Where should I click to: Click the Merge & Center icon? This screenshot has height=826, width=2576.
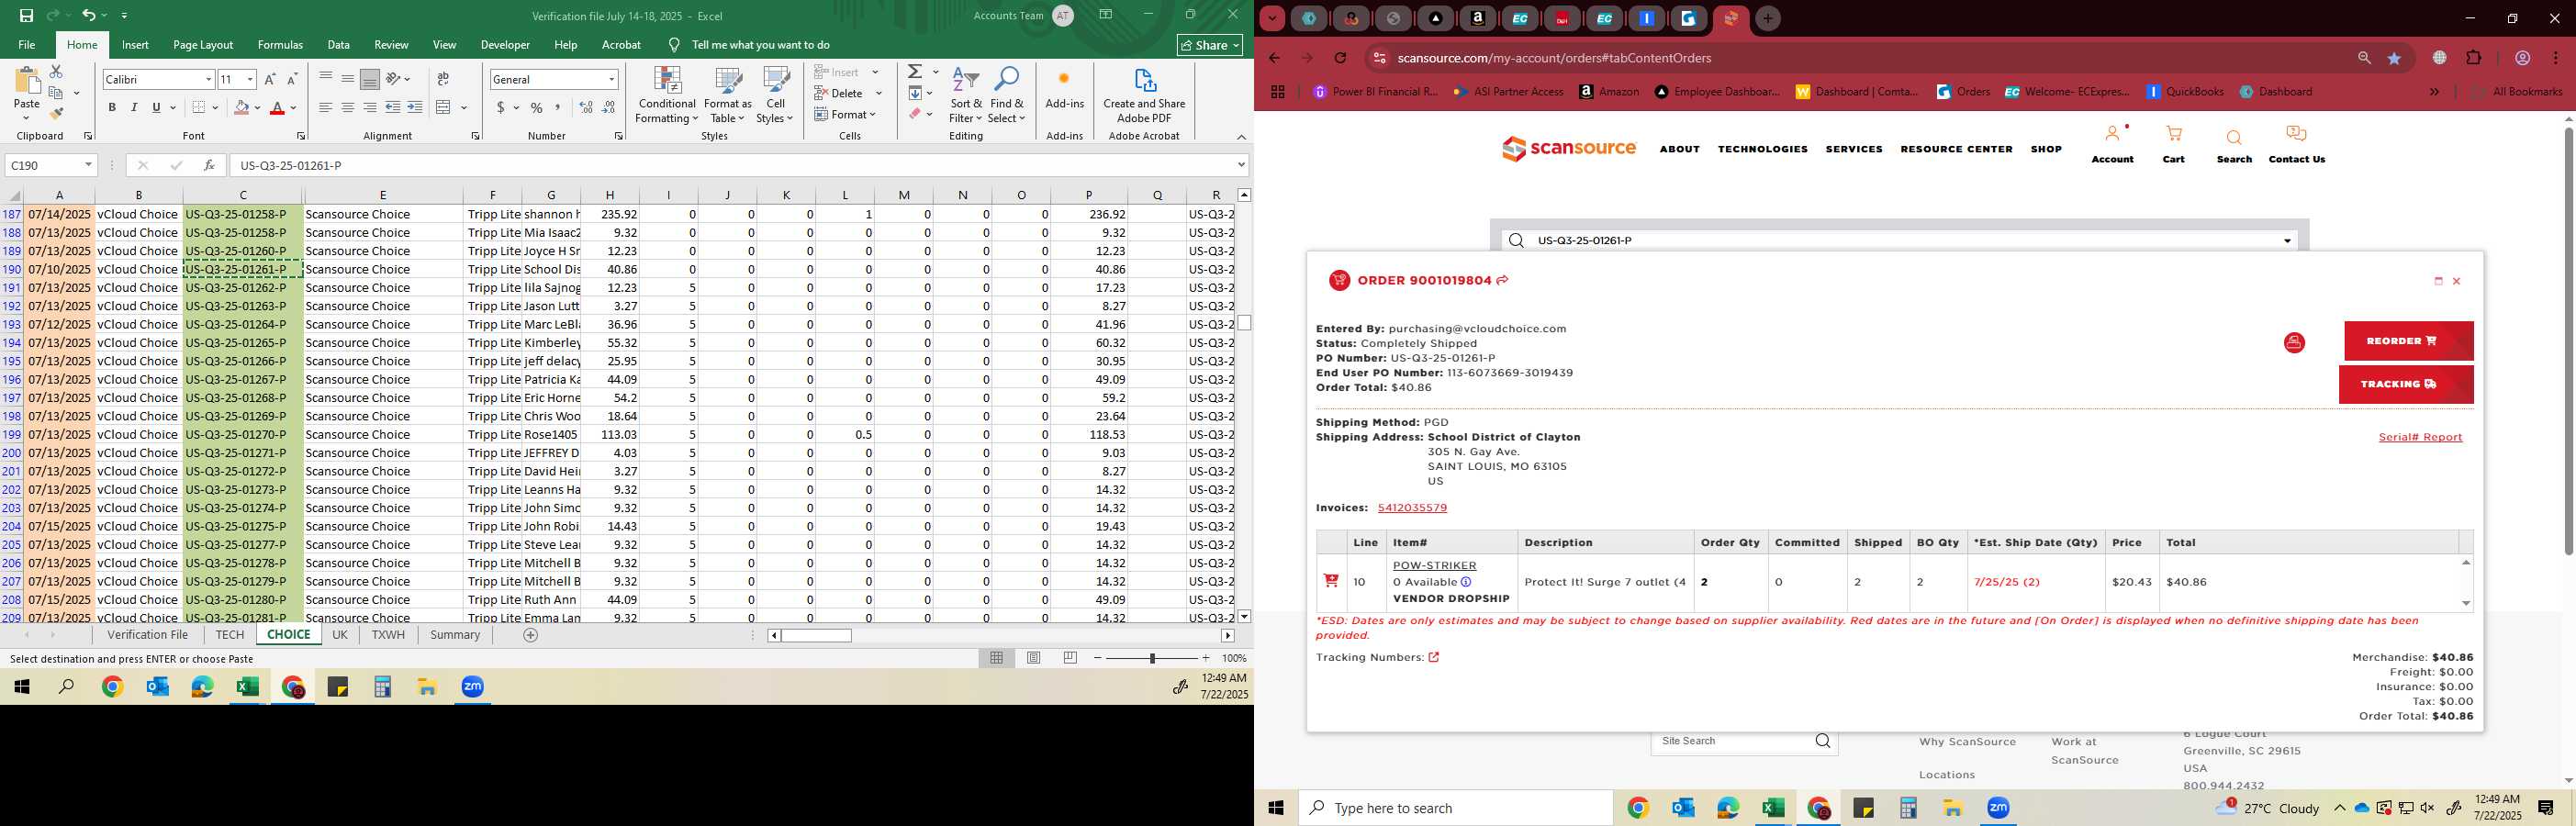click(x=444, y=108)
